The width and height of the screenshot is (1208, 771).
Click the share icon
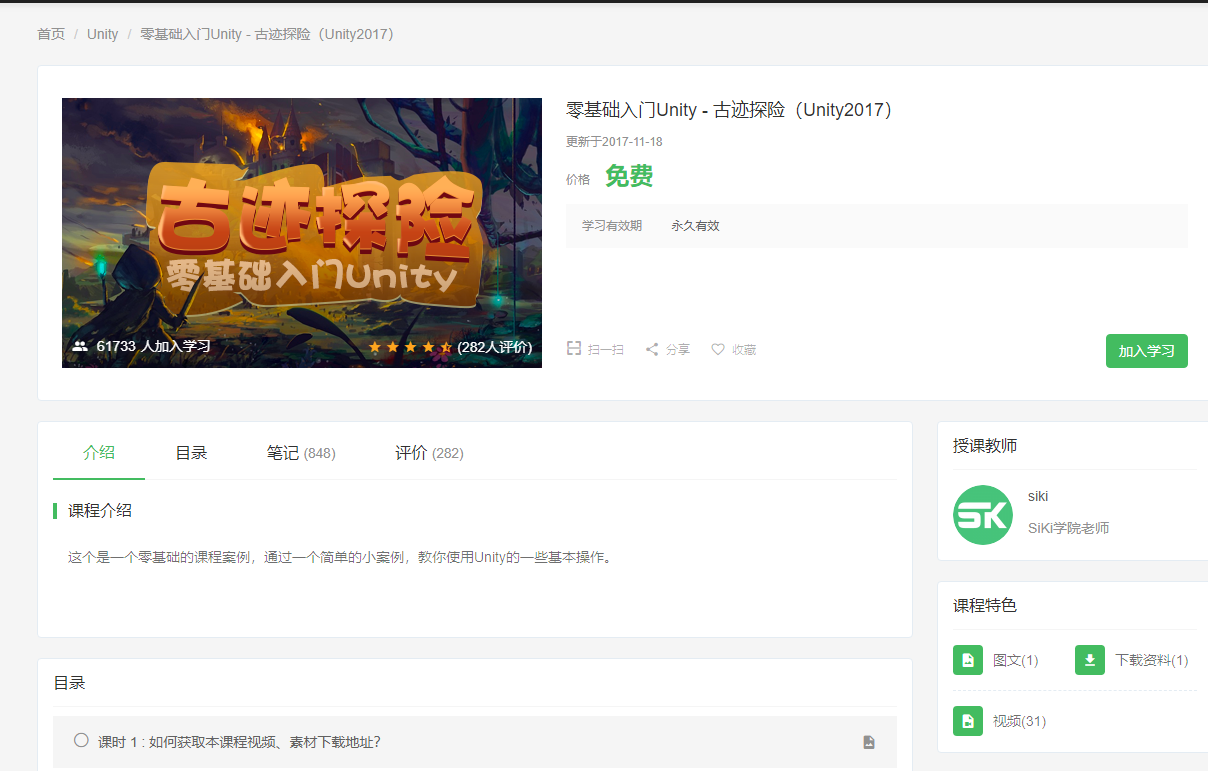tap(652, 349)
